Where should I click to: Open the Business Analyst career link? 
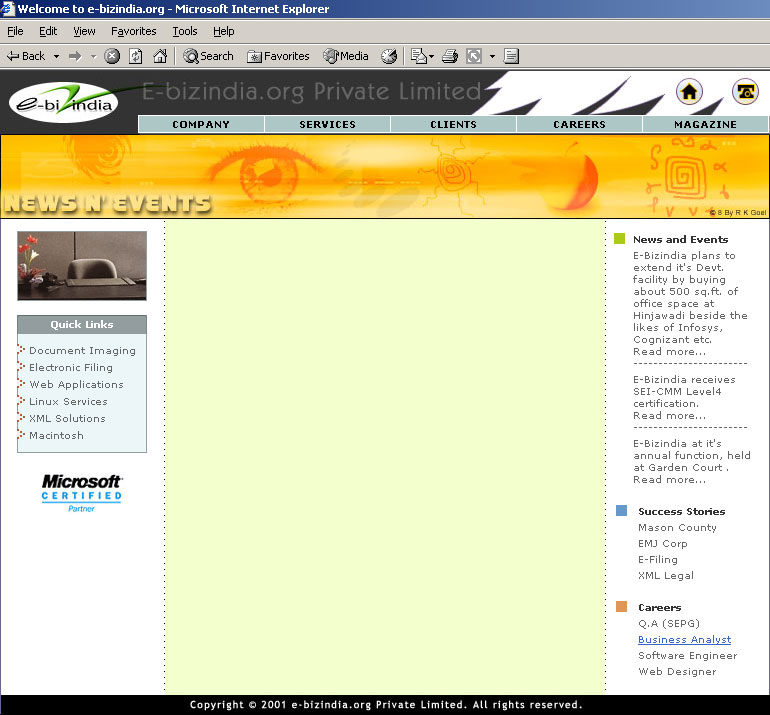click(685, 639)
